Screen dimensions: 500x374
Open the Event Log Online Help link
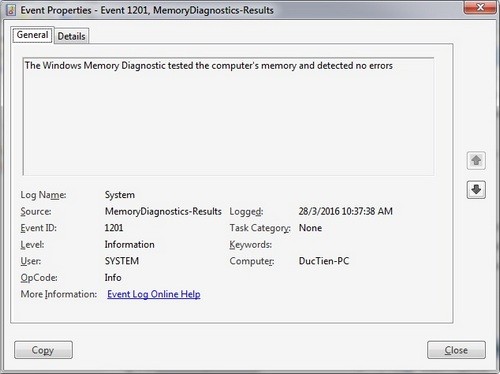154,294
